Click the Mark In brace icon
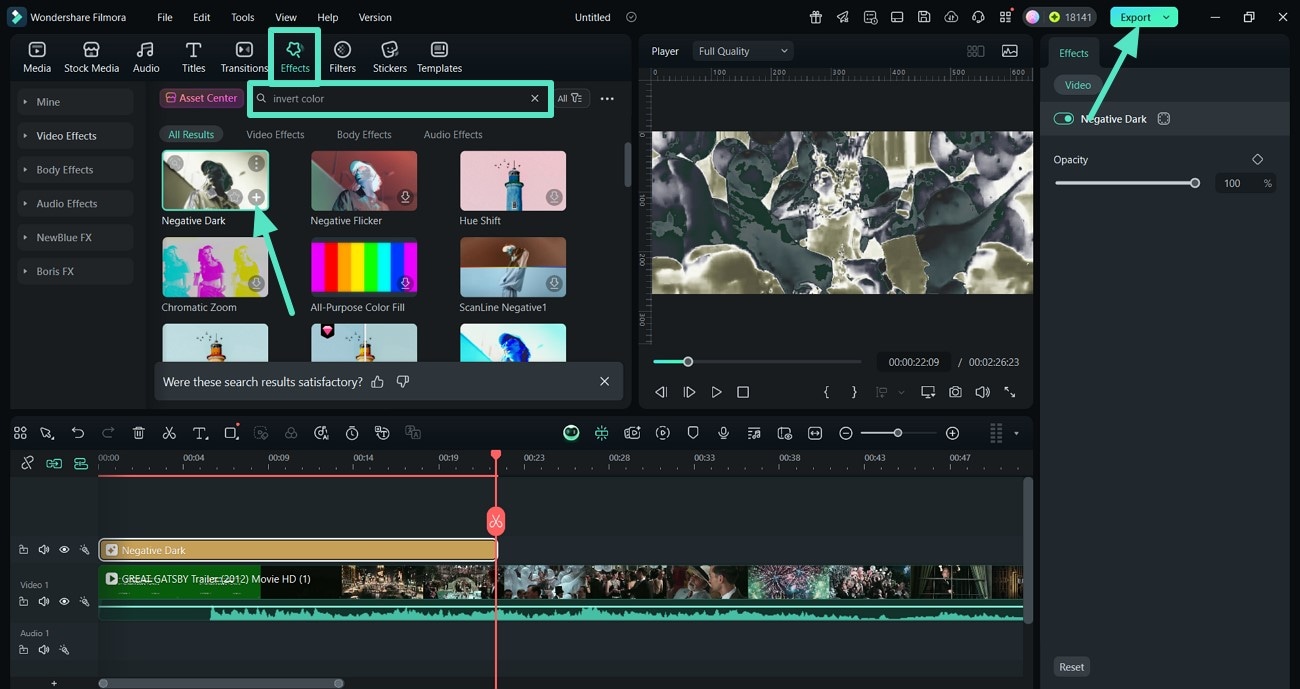Image resolution: width=1300 pixels, height=689 pixels. click(x=826, y=392)
